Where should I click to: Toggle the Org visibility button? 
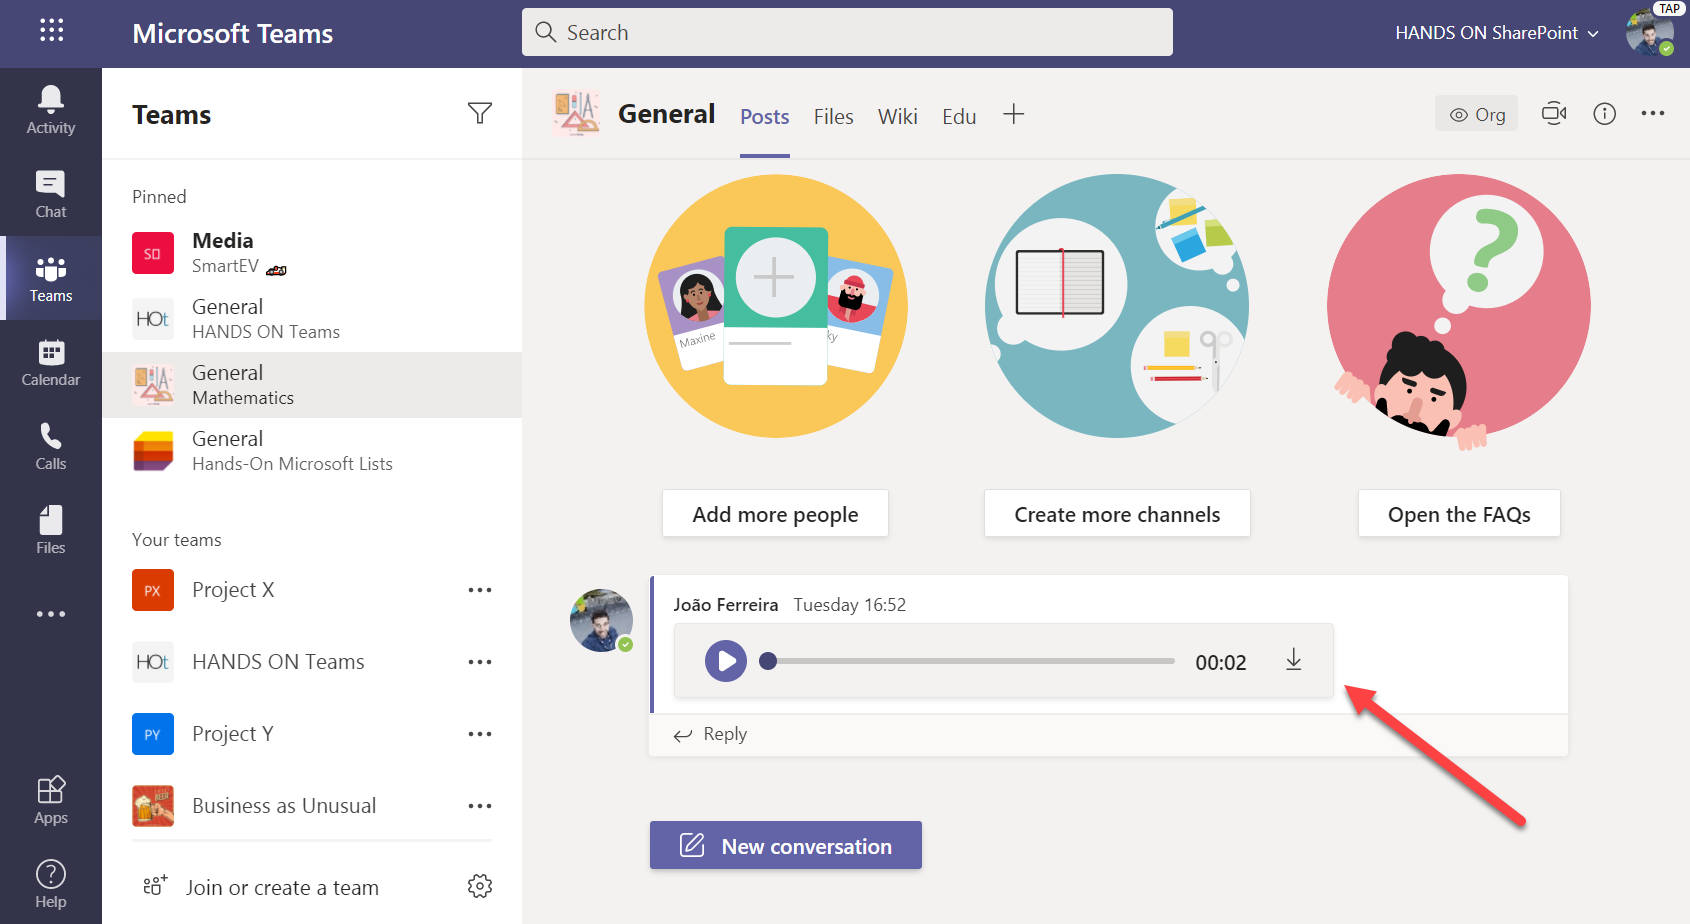pos(1477,114)
